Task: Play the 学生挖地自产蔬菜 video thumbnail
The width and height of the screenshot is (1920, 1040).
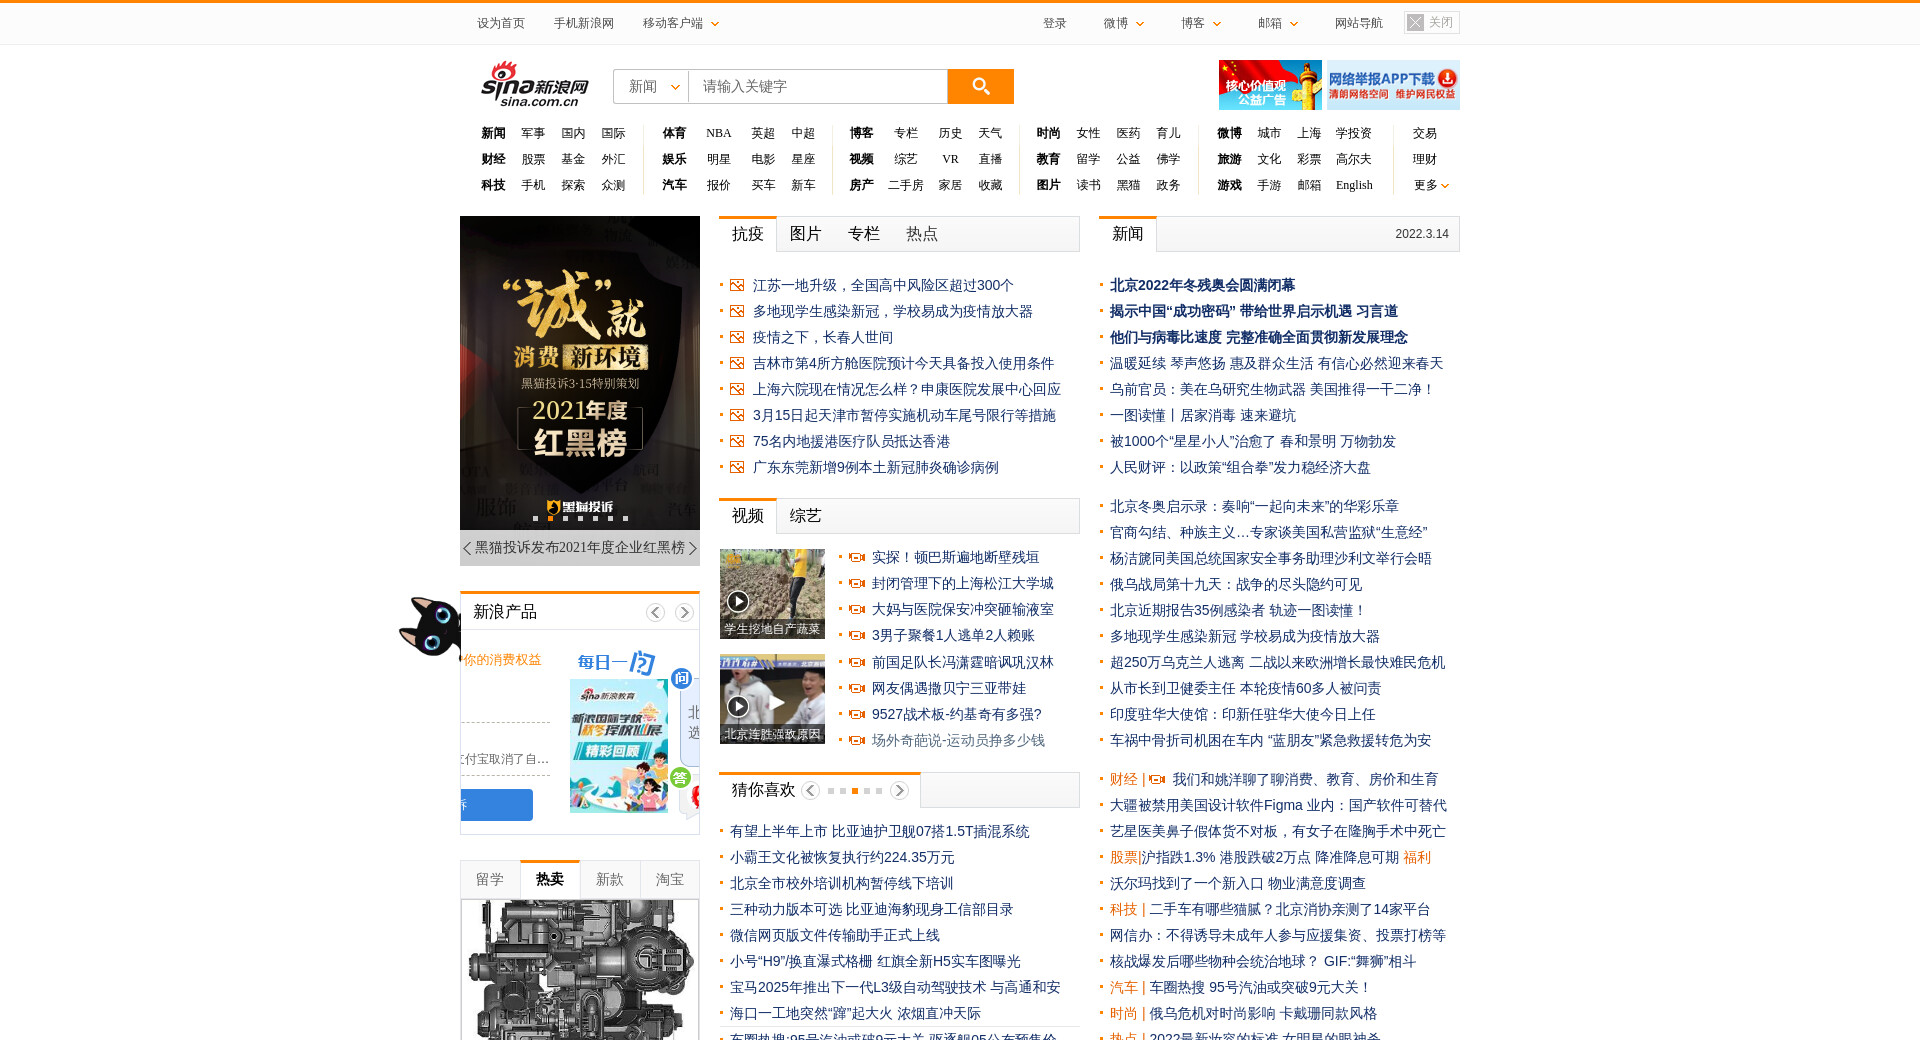Action: (772, 593)
